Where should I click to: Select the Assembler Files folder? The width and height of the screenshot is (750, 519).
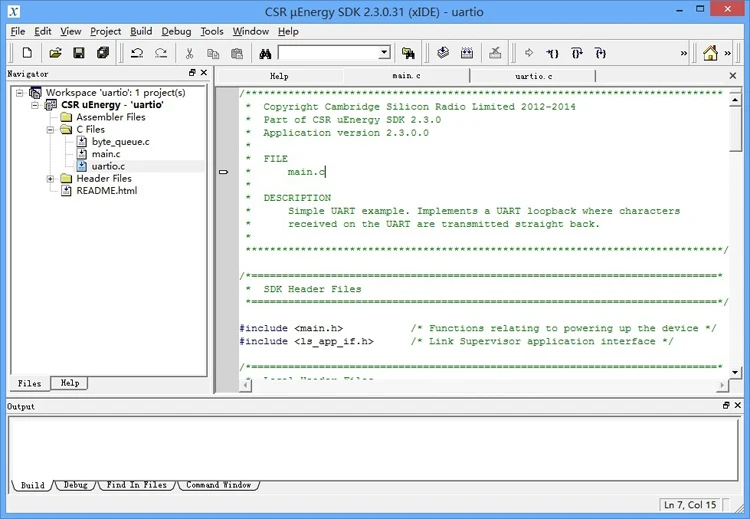pyautogui.click(x=110, y=117)
